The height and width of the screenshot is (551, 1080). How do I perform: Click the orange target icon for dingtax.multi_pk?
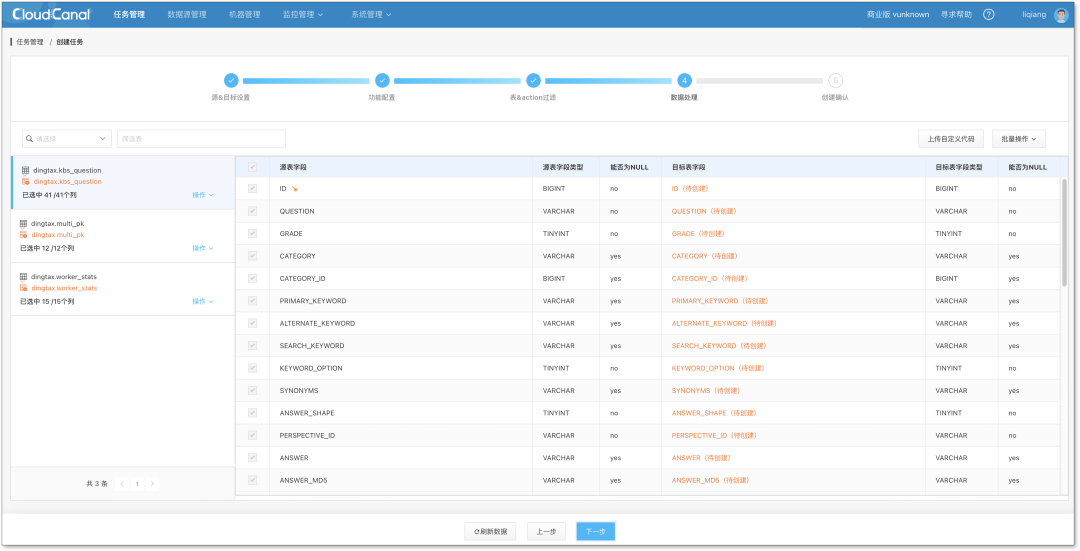coord(23,235)
